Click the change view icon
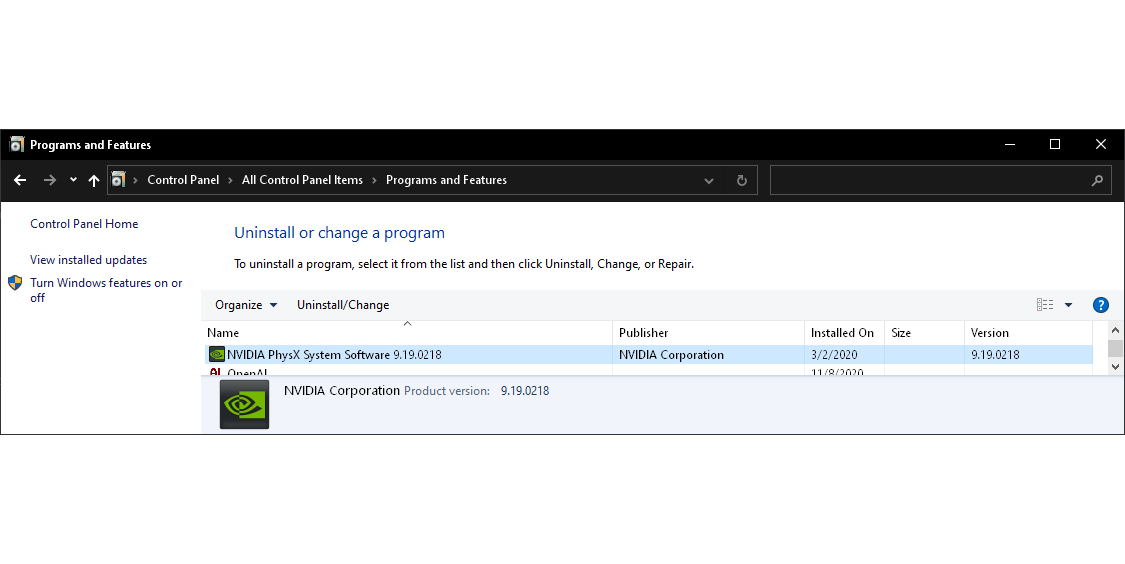 click(x=1045, y=305)
